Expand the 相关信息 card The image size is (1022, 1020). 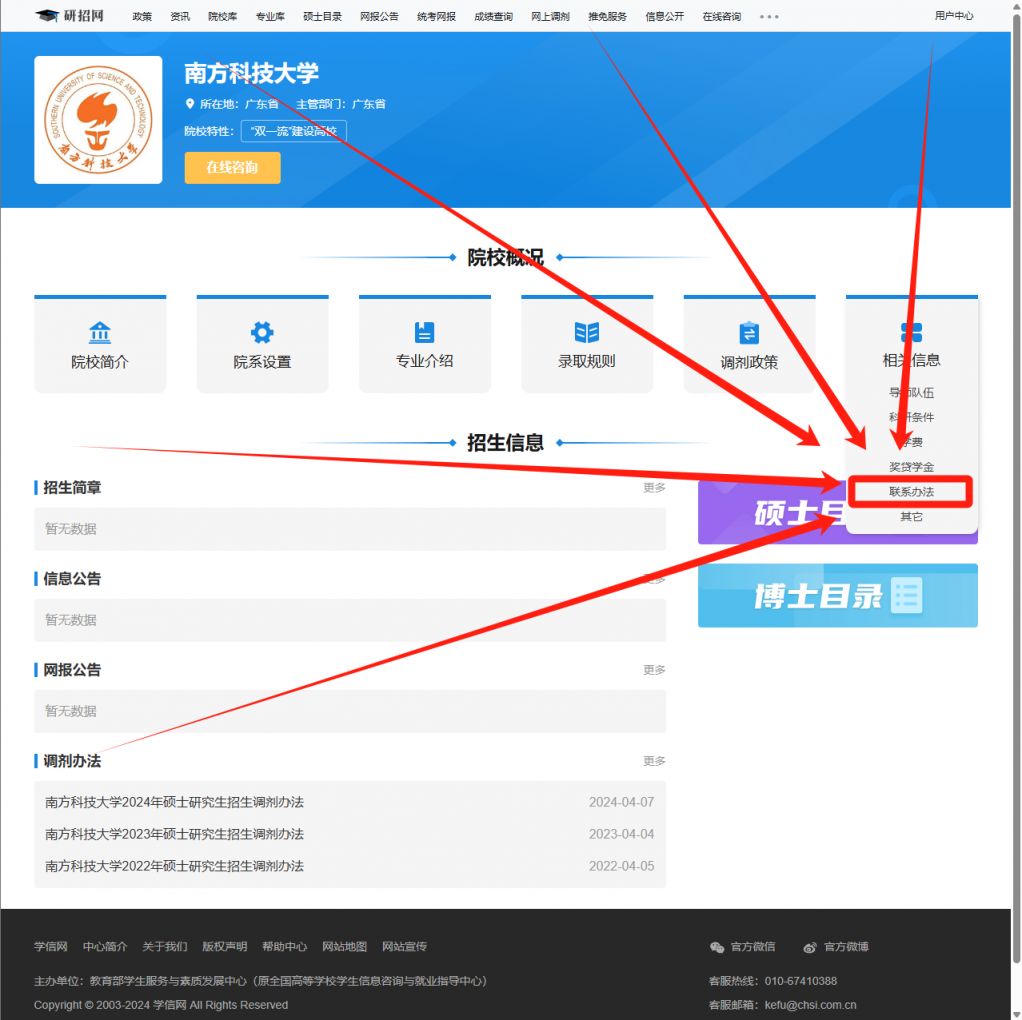tap(911, 344)
